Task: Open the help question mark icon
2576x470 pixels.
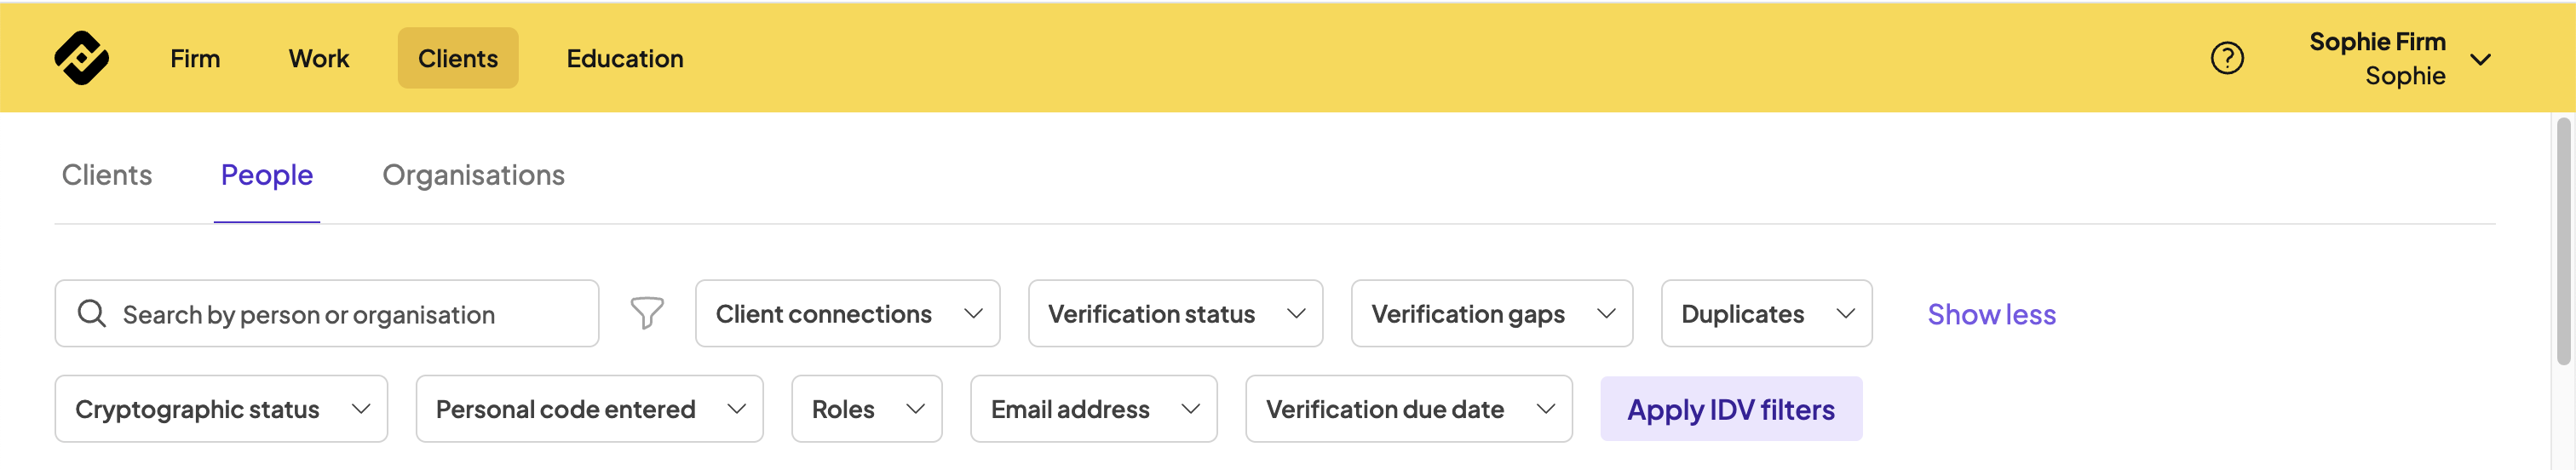Action: coord(2226,58)
